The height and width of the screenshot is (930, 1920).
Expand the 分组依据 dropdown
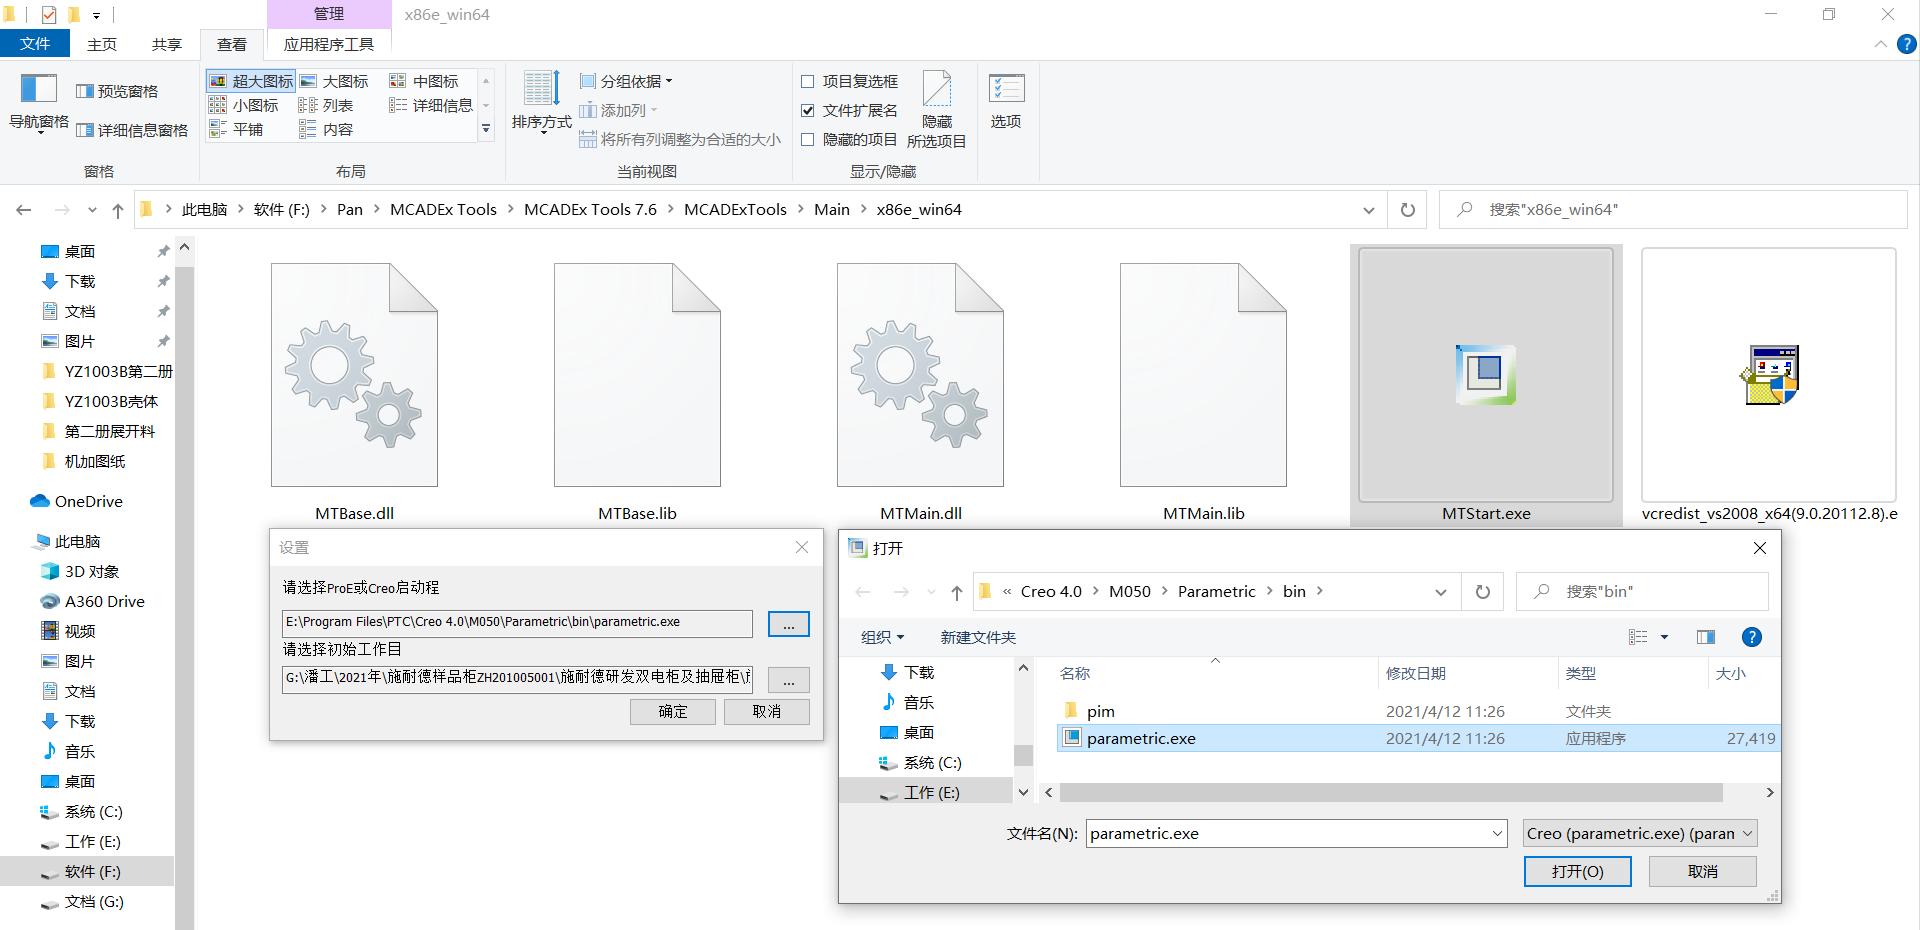point(627,81)
